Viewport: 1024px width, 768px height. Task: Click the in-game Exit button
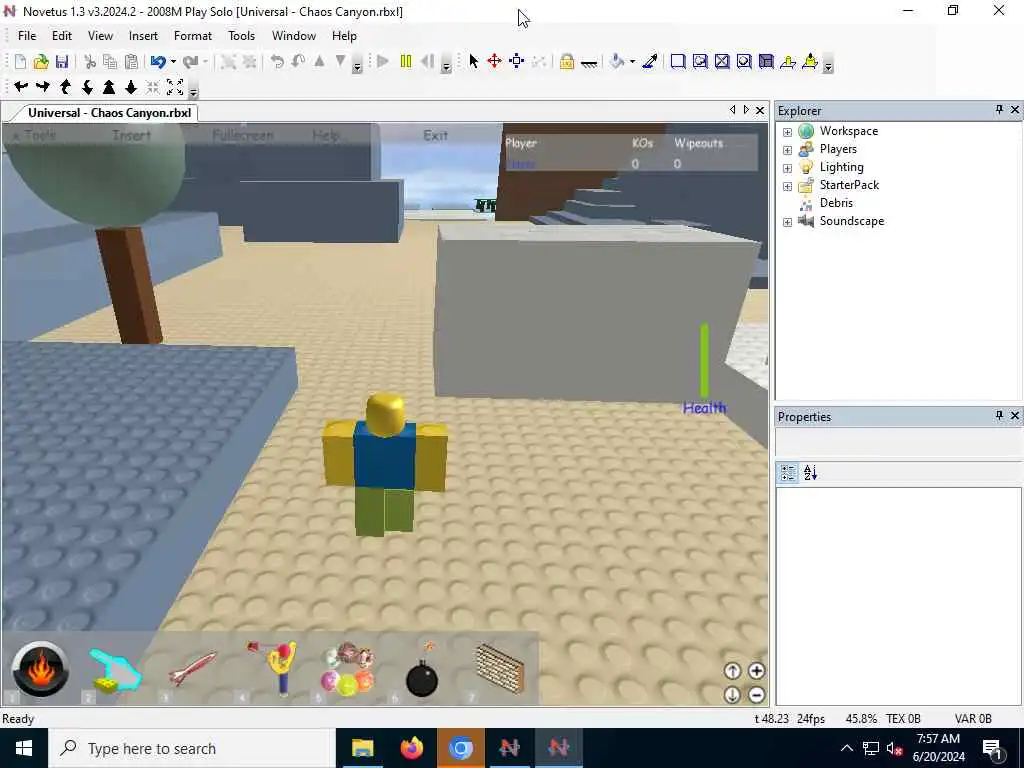click(x=435, y=136)
